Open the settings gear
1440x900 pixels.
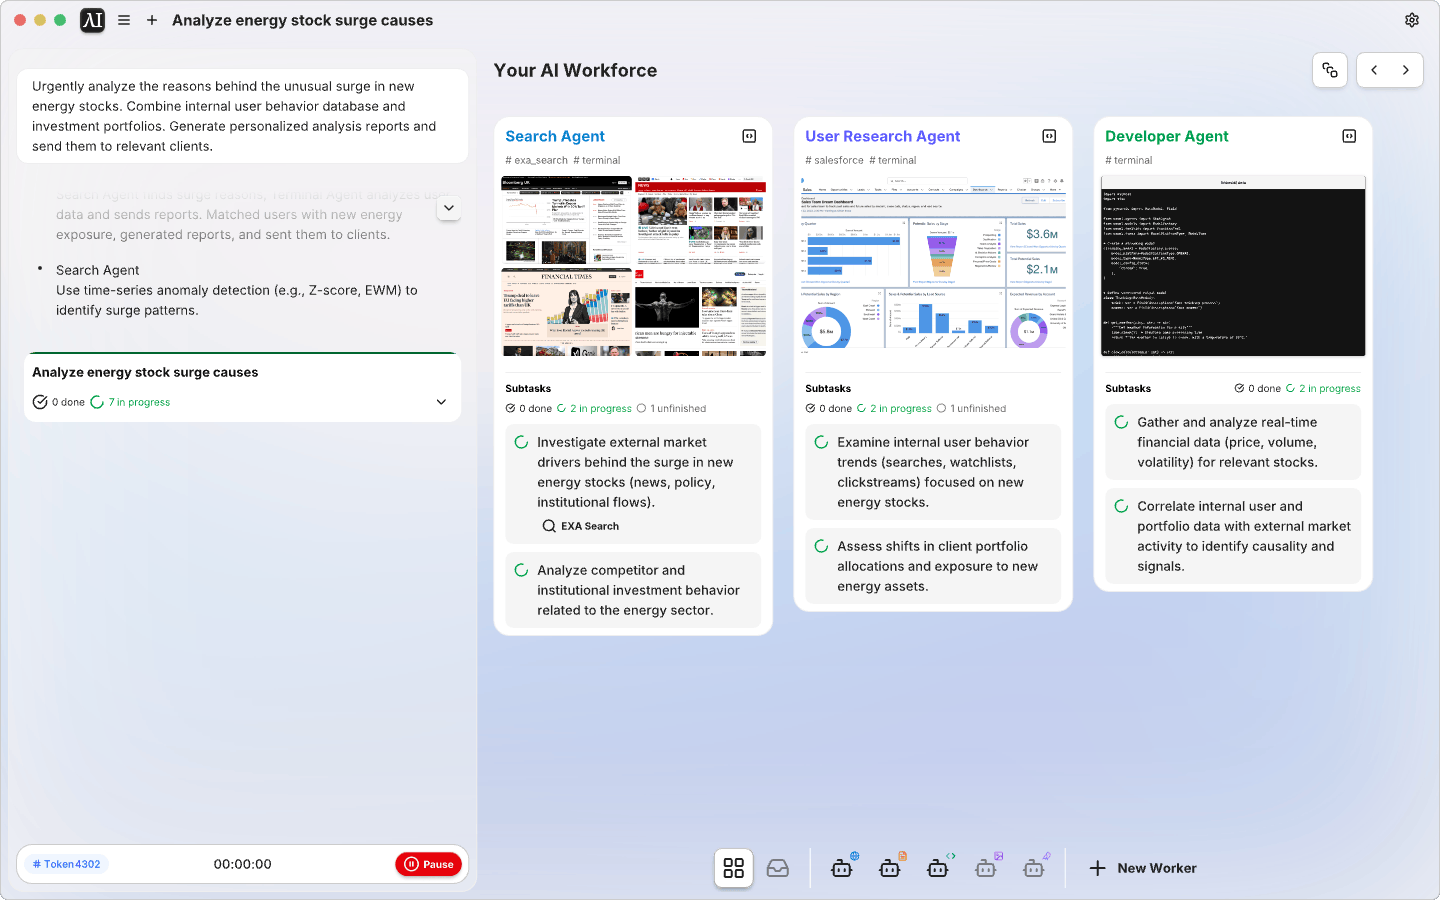1412,19
